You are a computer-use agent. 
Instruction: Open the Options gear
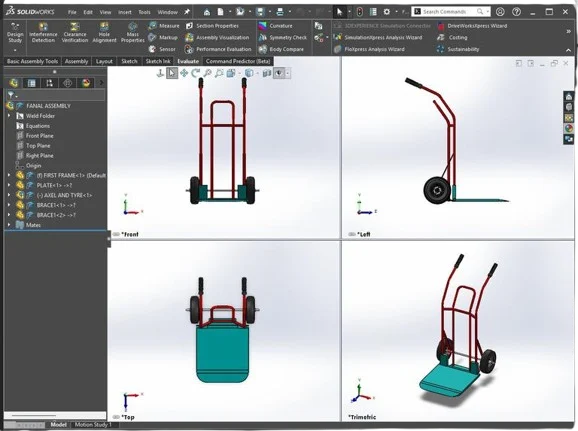click(x=386, y=12)
